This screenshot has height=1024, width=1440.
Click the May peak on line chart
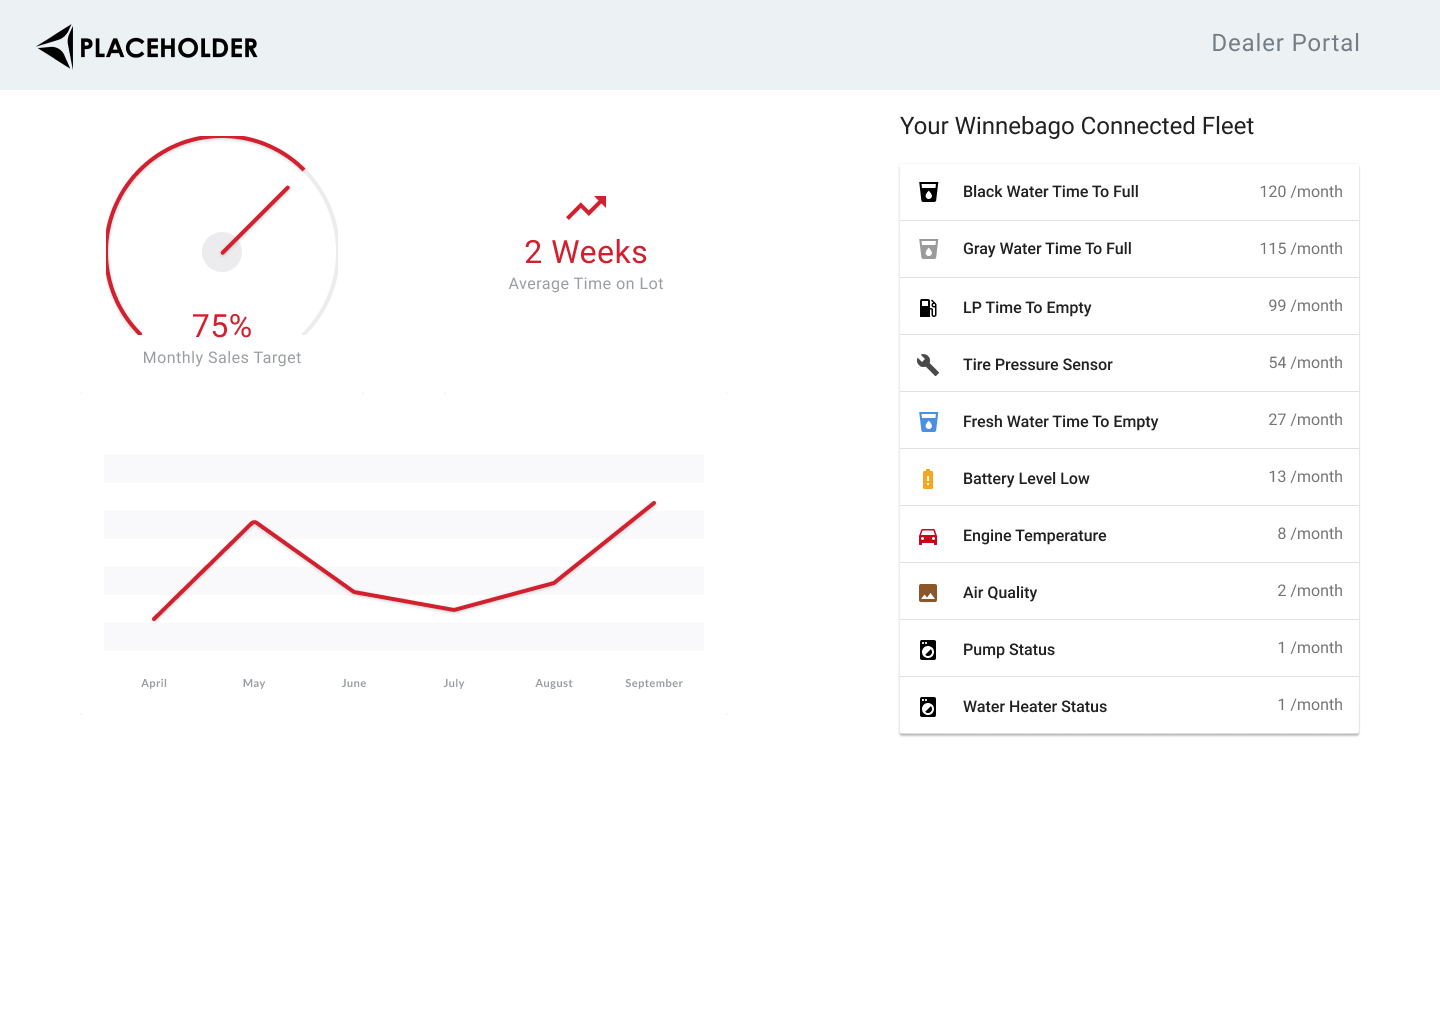coord(254,521)
